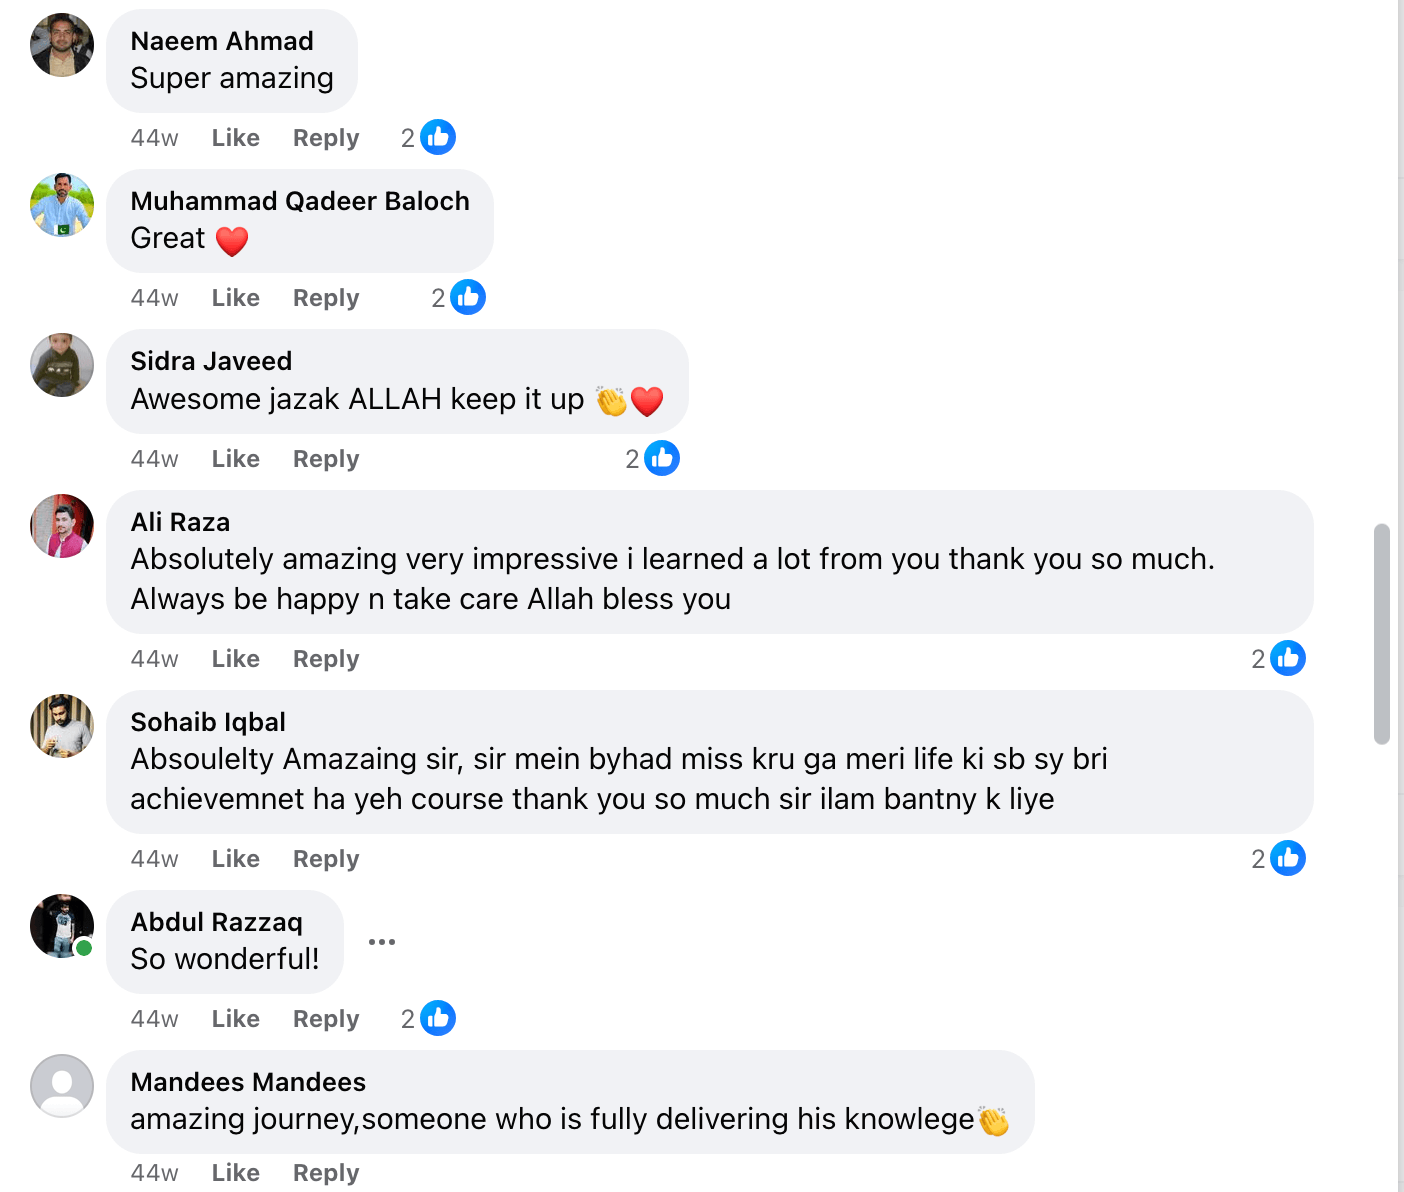Click the like reaction icon on Naeem Ahmad's comment
Screen dimensions: 1404x1192
[437, 137]
